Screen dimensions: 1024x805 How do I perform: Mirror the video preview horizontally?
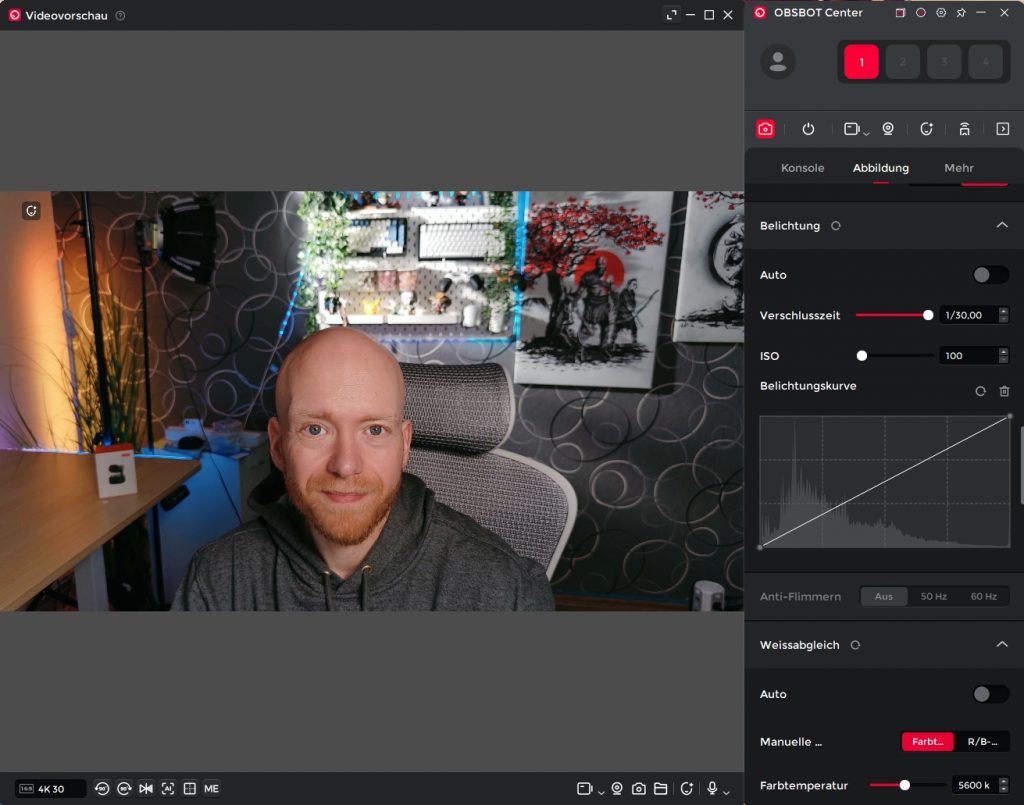(x=146, y=789)
